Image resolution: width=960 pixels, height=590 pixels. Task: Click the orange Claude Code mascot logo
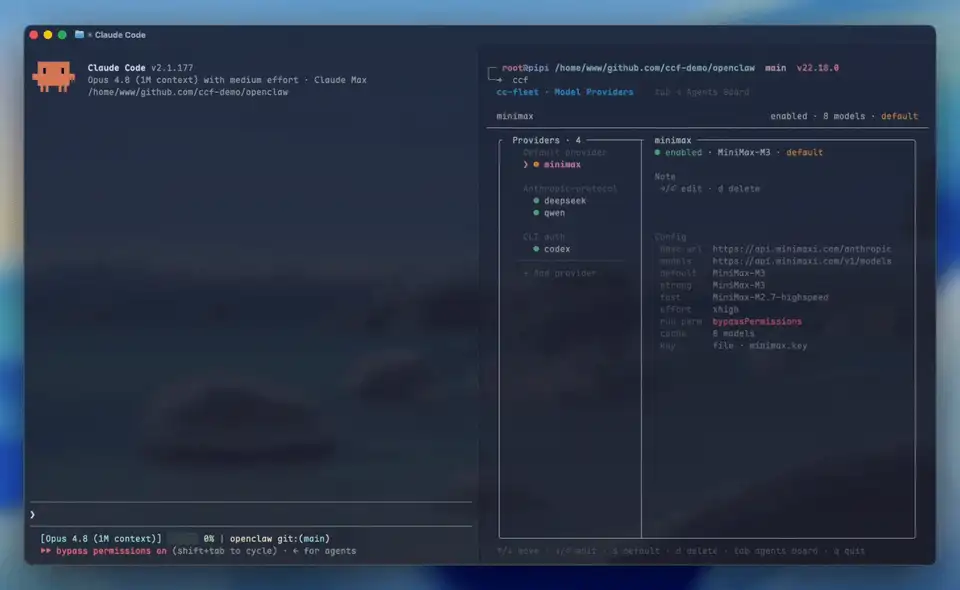(54, 77)
